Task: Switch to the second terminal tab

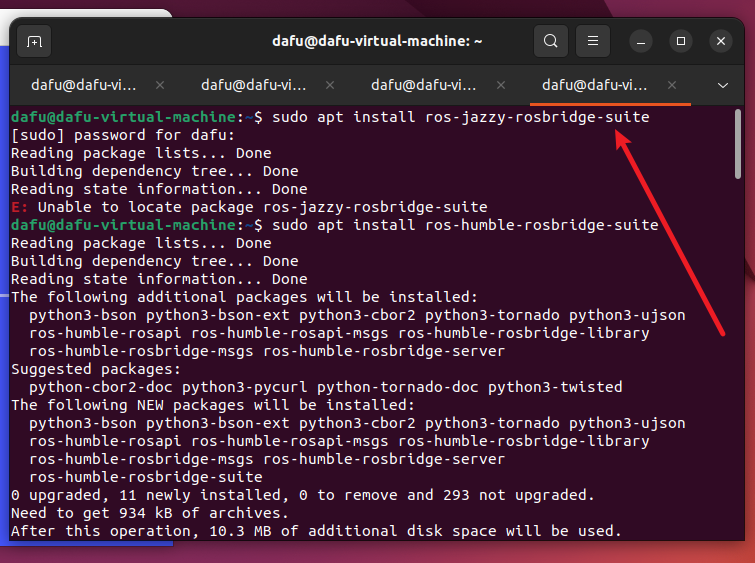Action: 253,85
